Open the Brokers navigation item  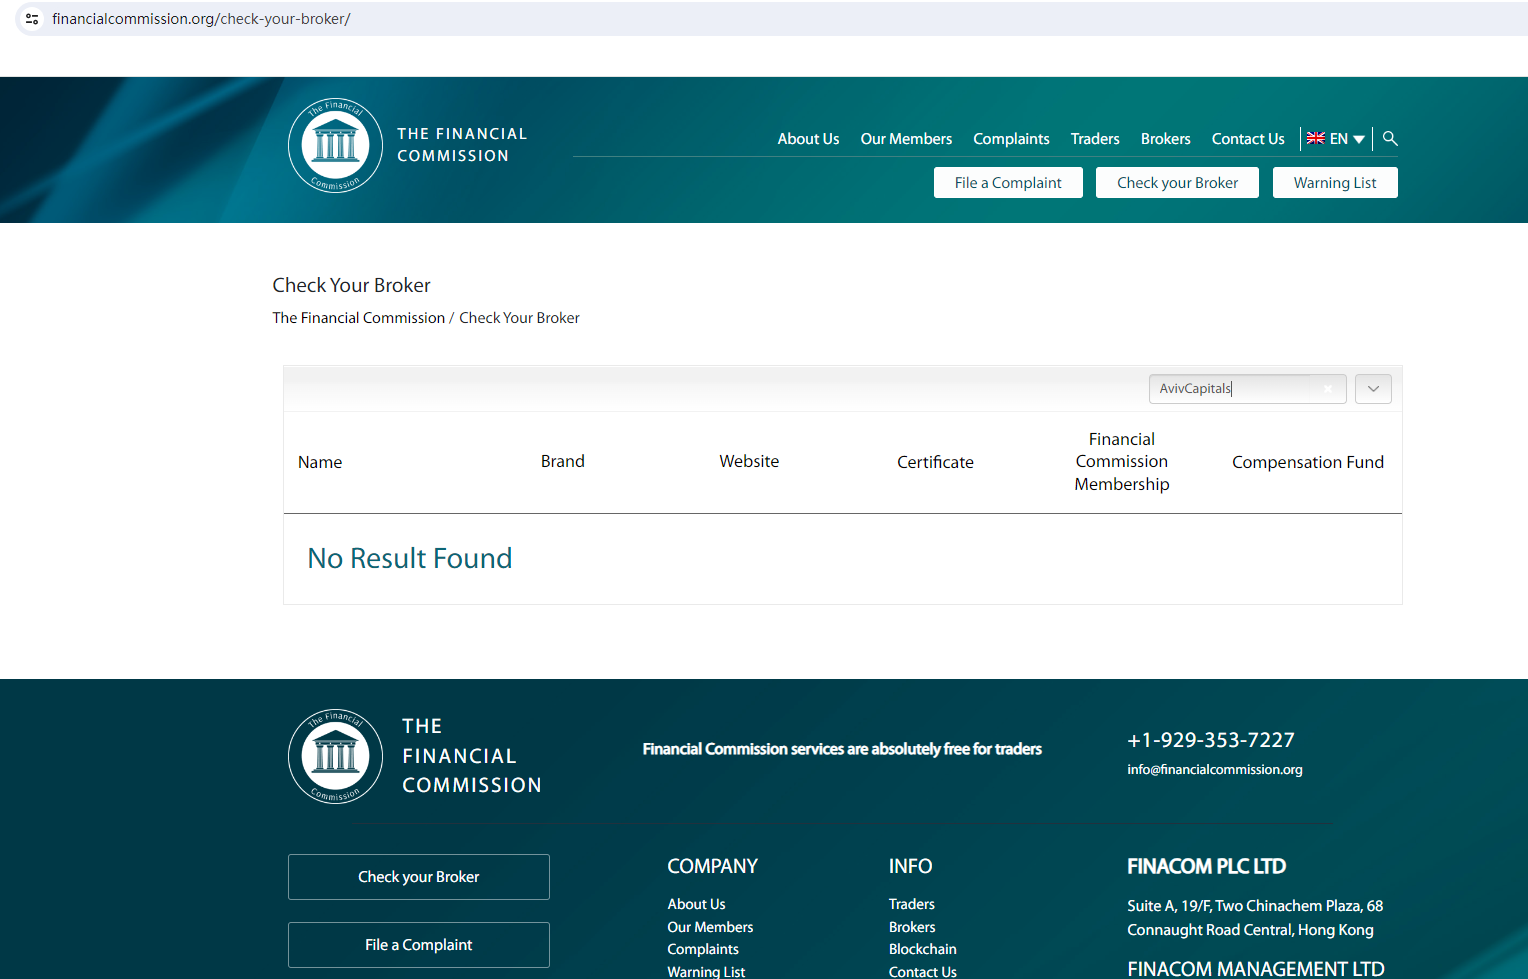pyautogui.click(x=1165, y=139)
